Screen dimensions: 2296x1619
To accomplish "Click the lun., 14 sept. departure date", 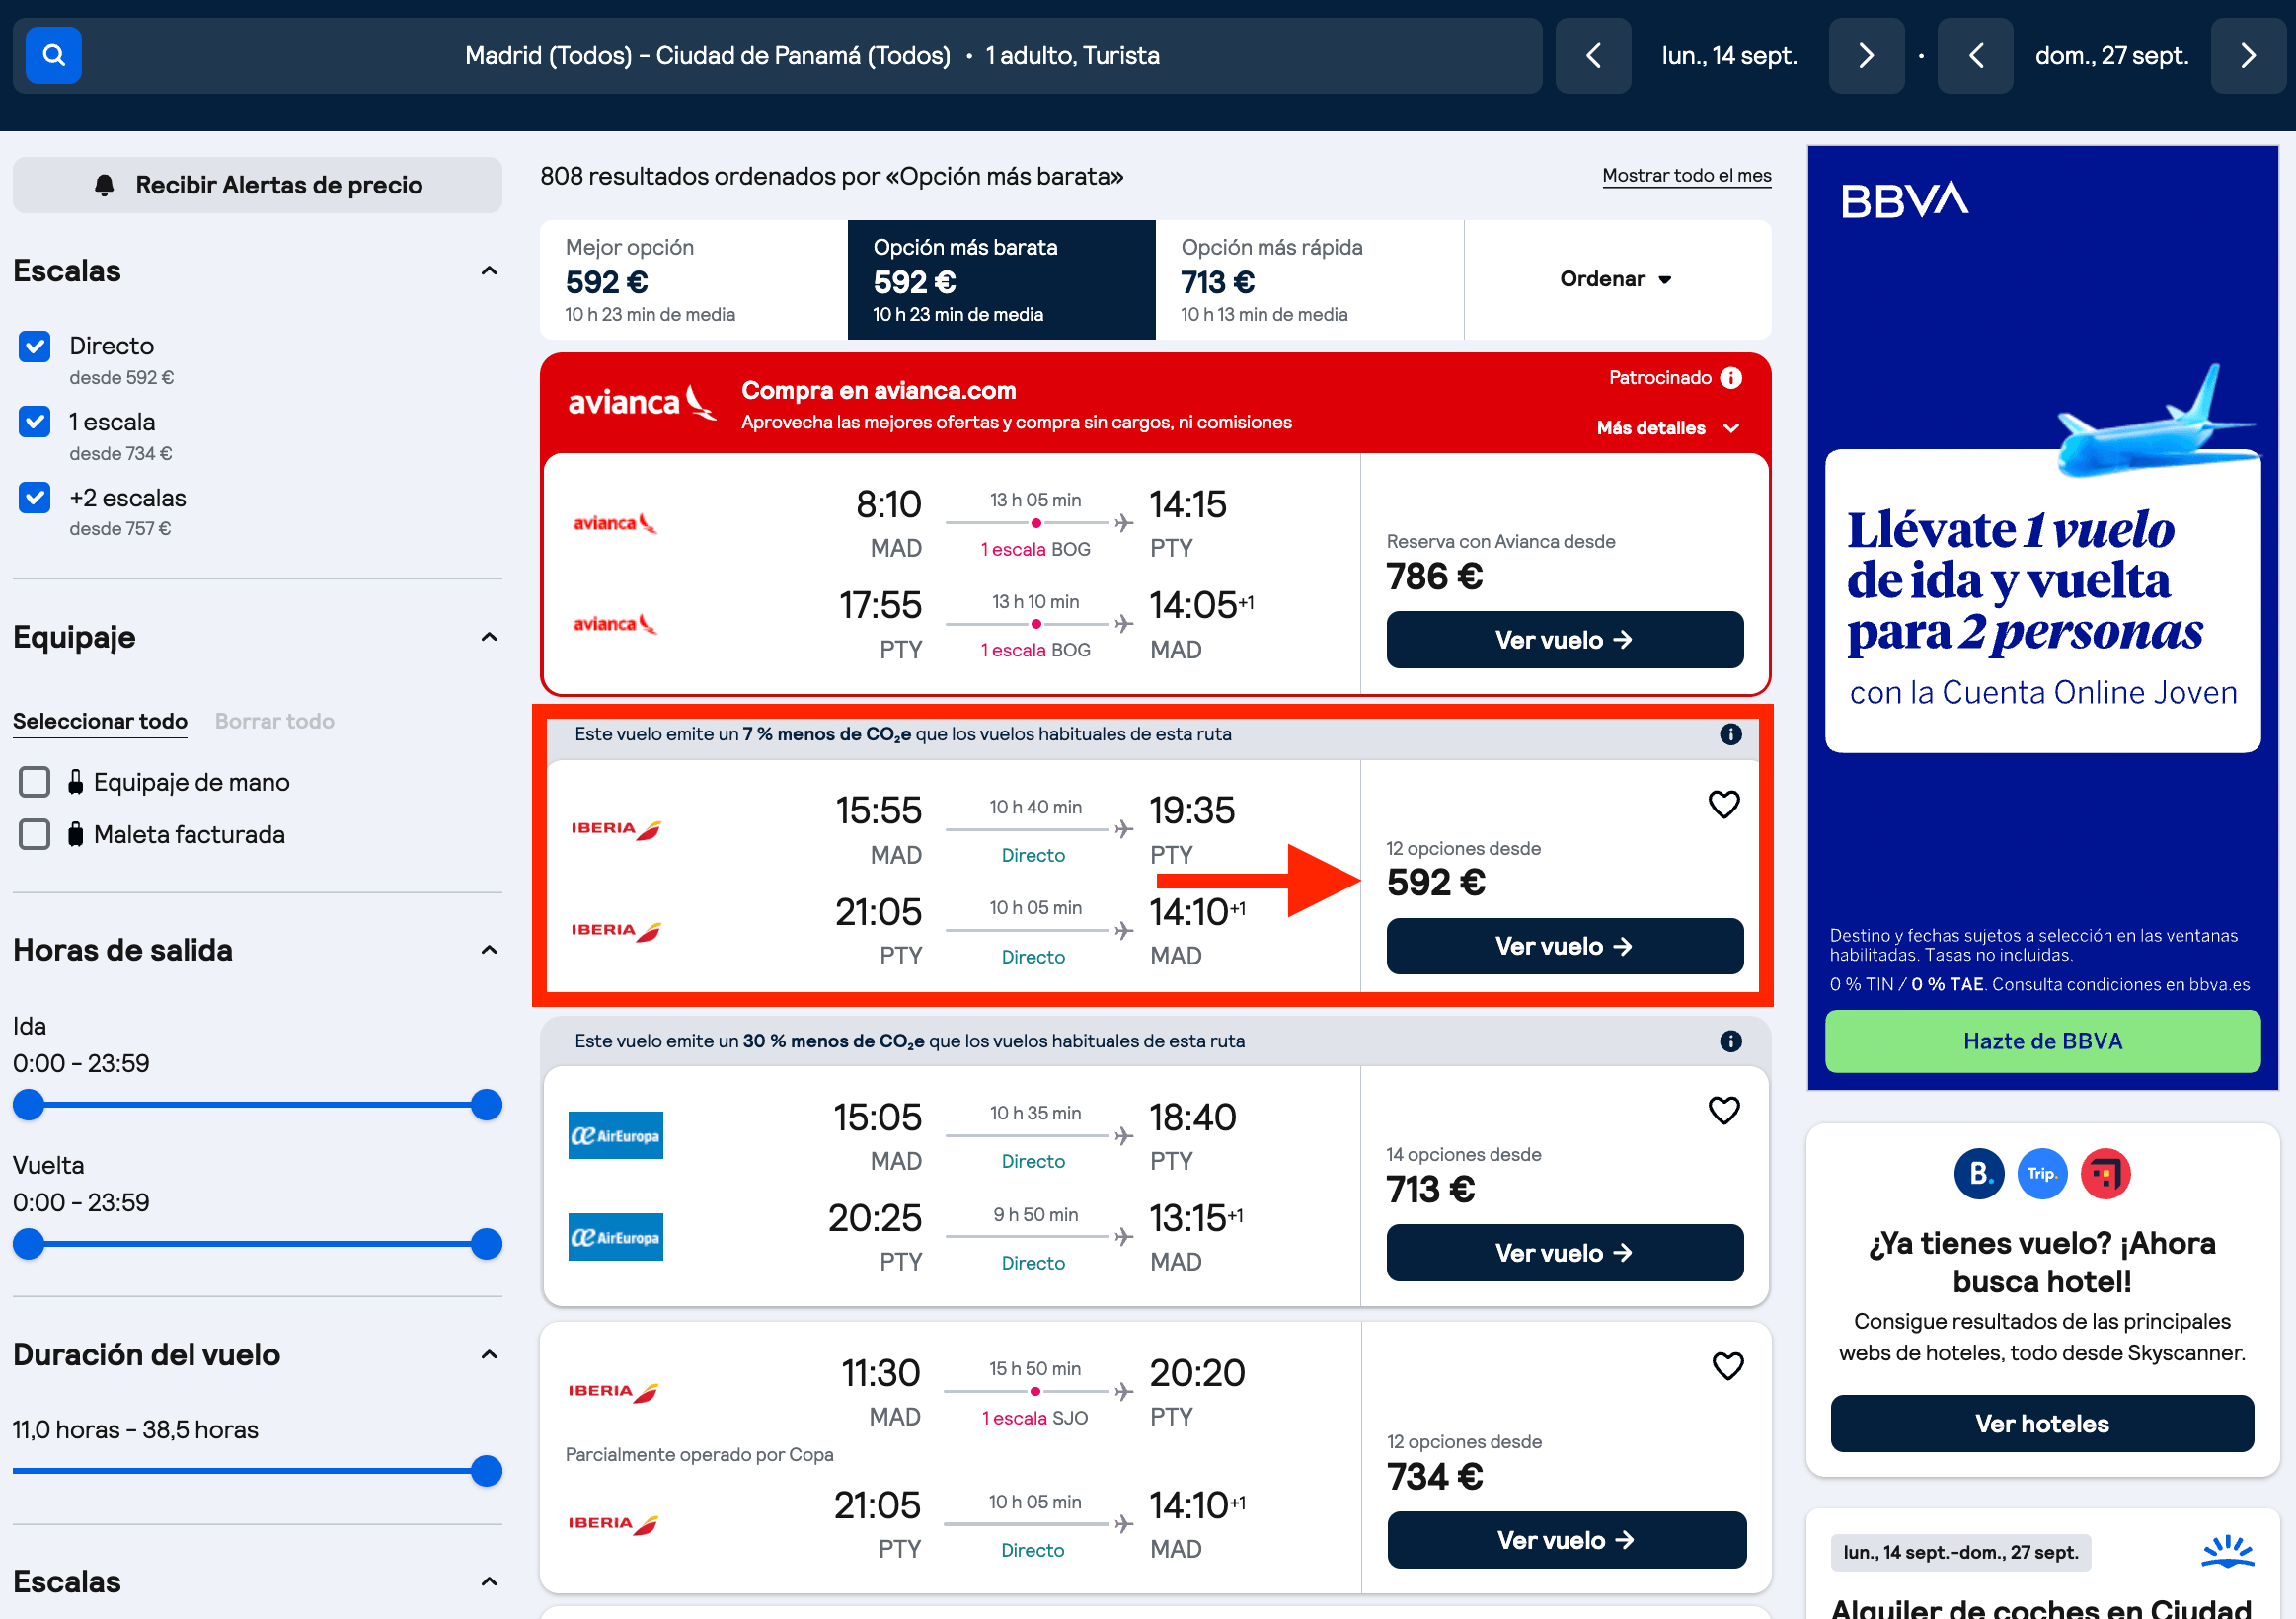I will [1729, 55].
